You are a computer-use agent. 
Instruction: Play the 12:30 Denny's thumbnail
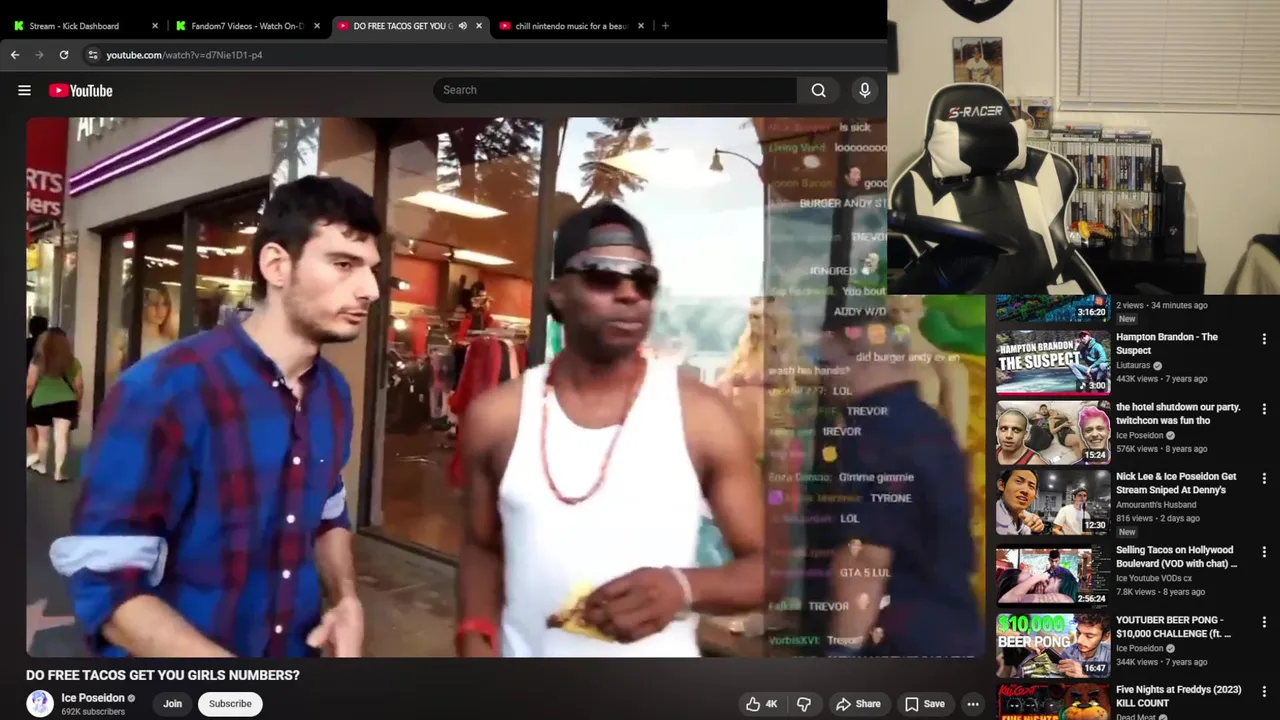[x=1052, y=502]
